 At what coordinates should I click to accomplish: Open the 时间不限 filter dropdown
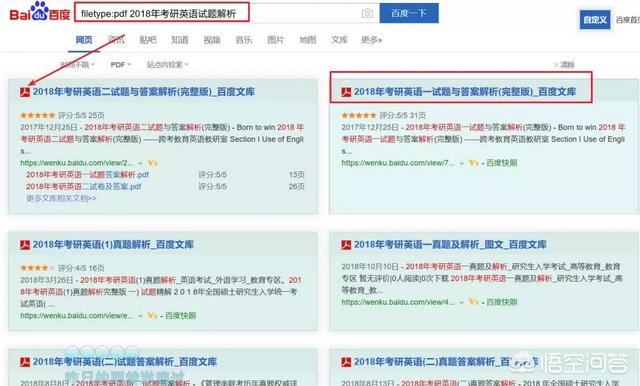[78, 64]
